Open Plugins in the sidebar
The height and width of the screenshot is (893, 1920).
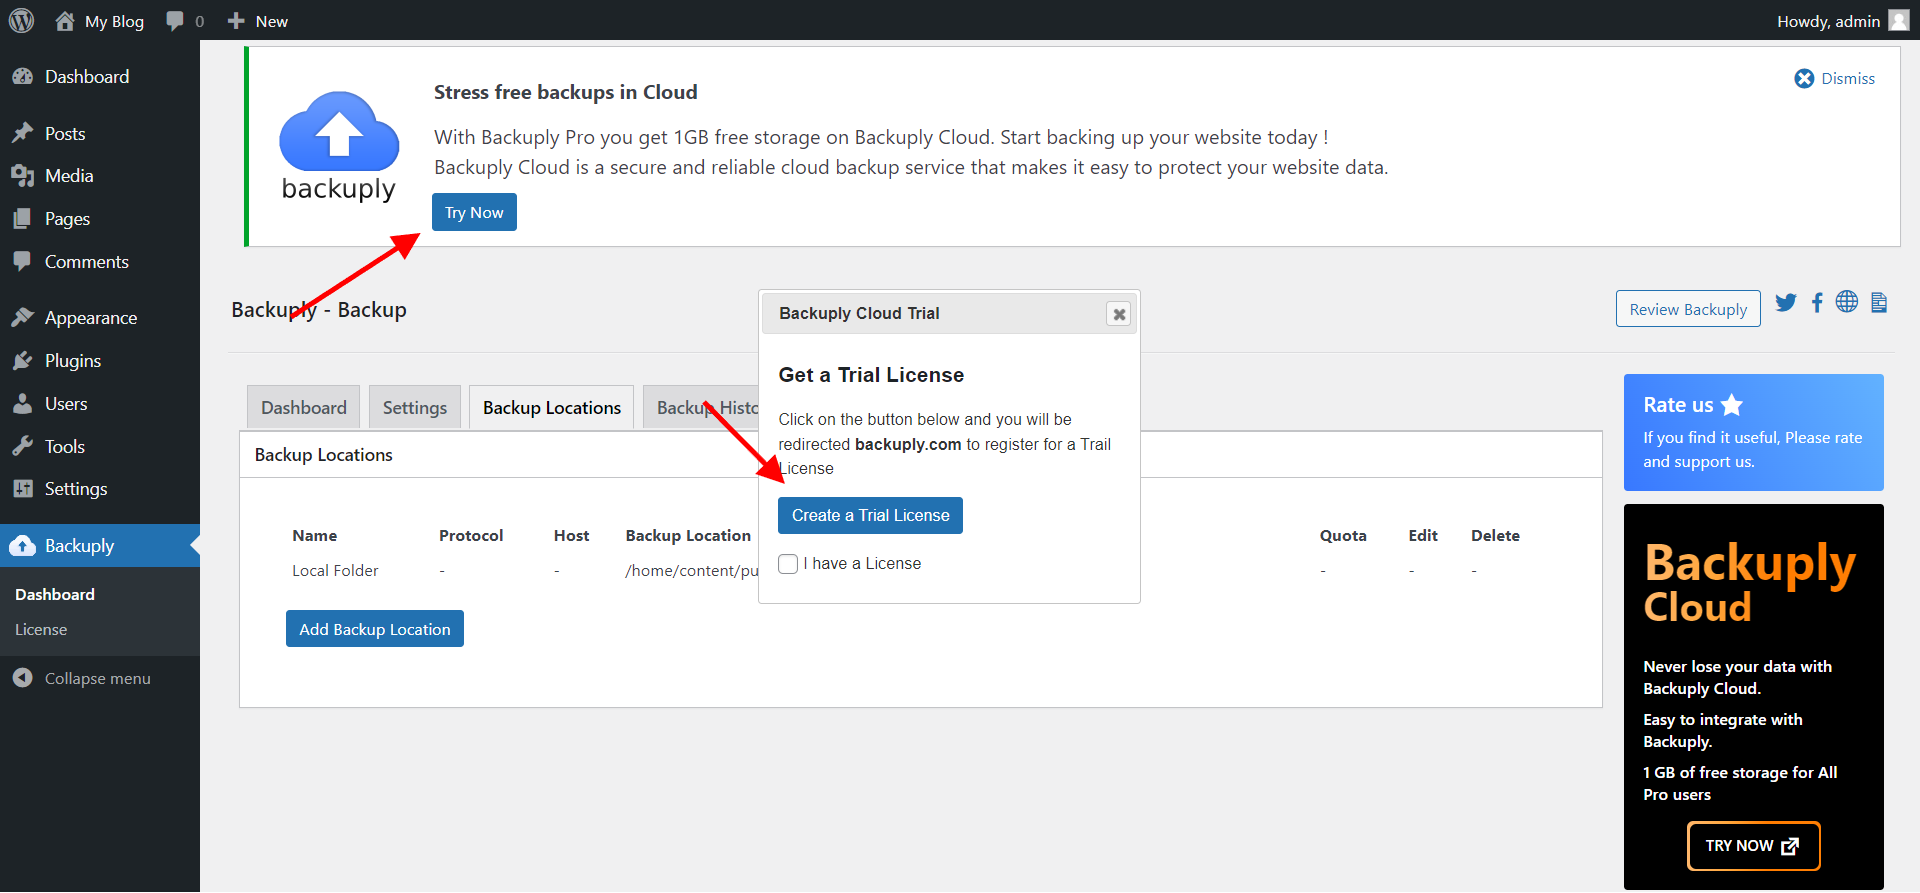(100, 361)
